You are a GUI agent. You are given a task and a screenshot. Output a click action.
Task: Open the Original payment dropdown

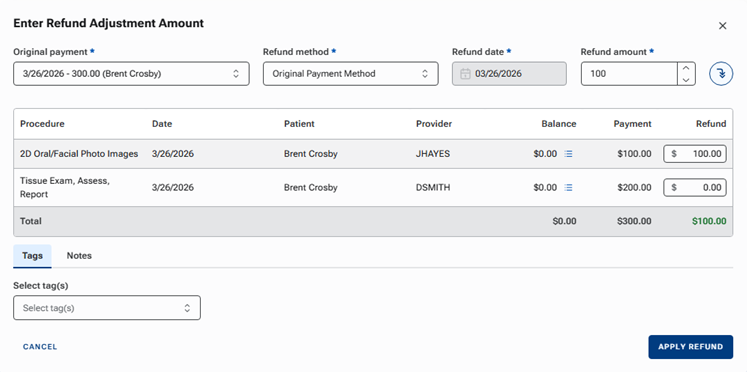[x=131, y=74]
